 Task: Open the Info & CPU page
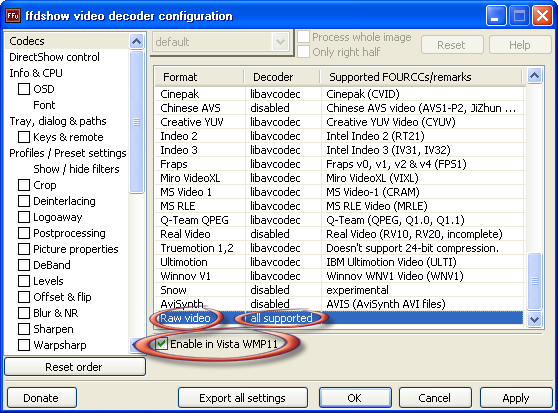36,73
